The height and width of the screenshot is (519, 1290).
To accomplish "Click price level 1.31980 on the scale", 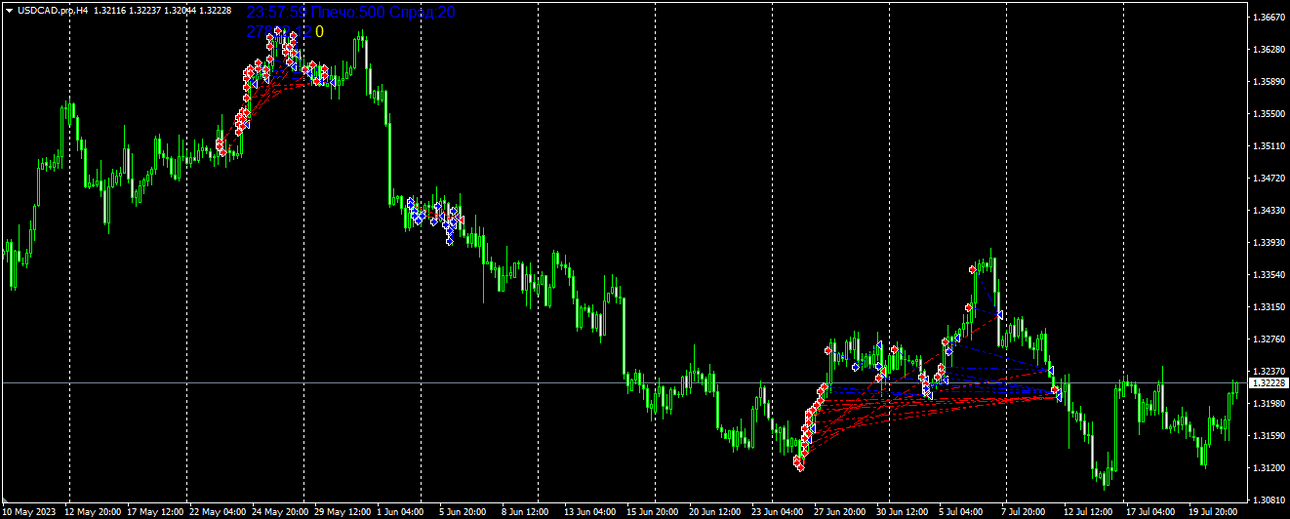I will coord(1268,403).
